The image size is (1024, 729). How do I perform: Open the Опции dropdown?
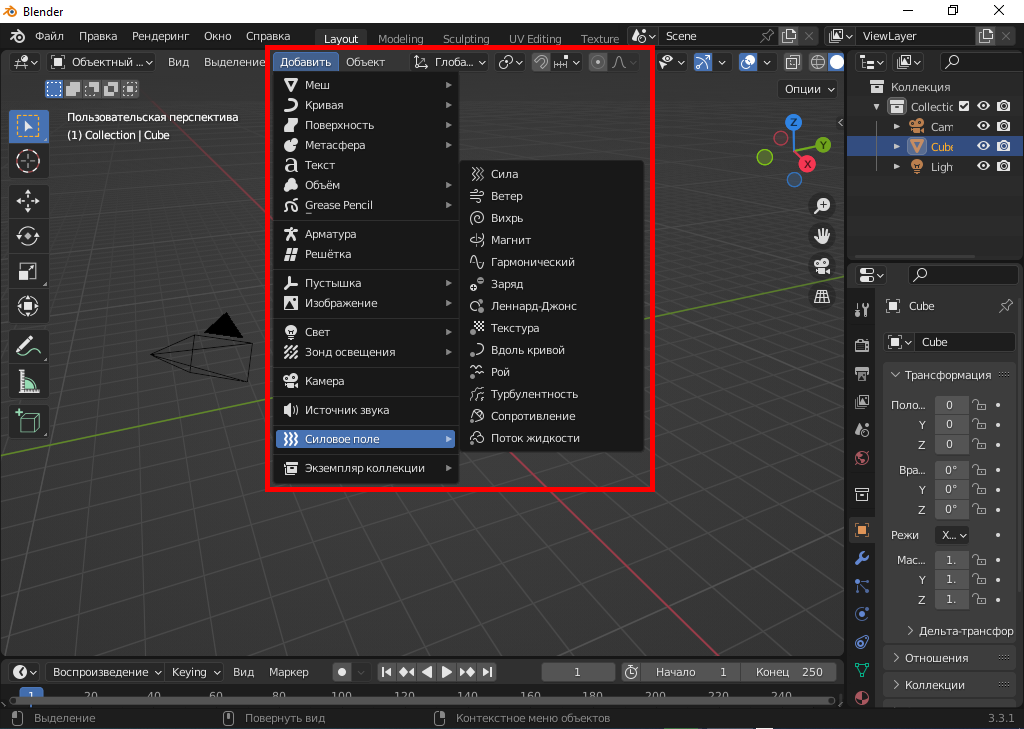point(808,89)
